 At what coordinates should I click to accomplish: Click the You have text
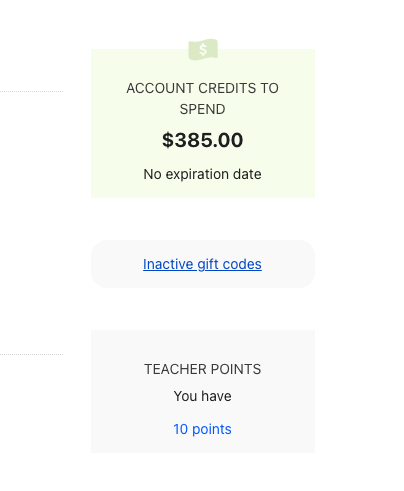tap(202, 396)
